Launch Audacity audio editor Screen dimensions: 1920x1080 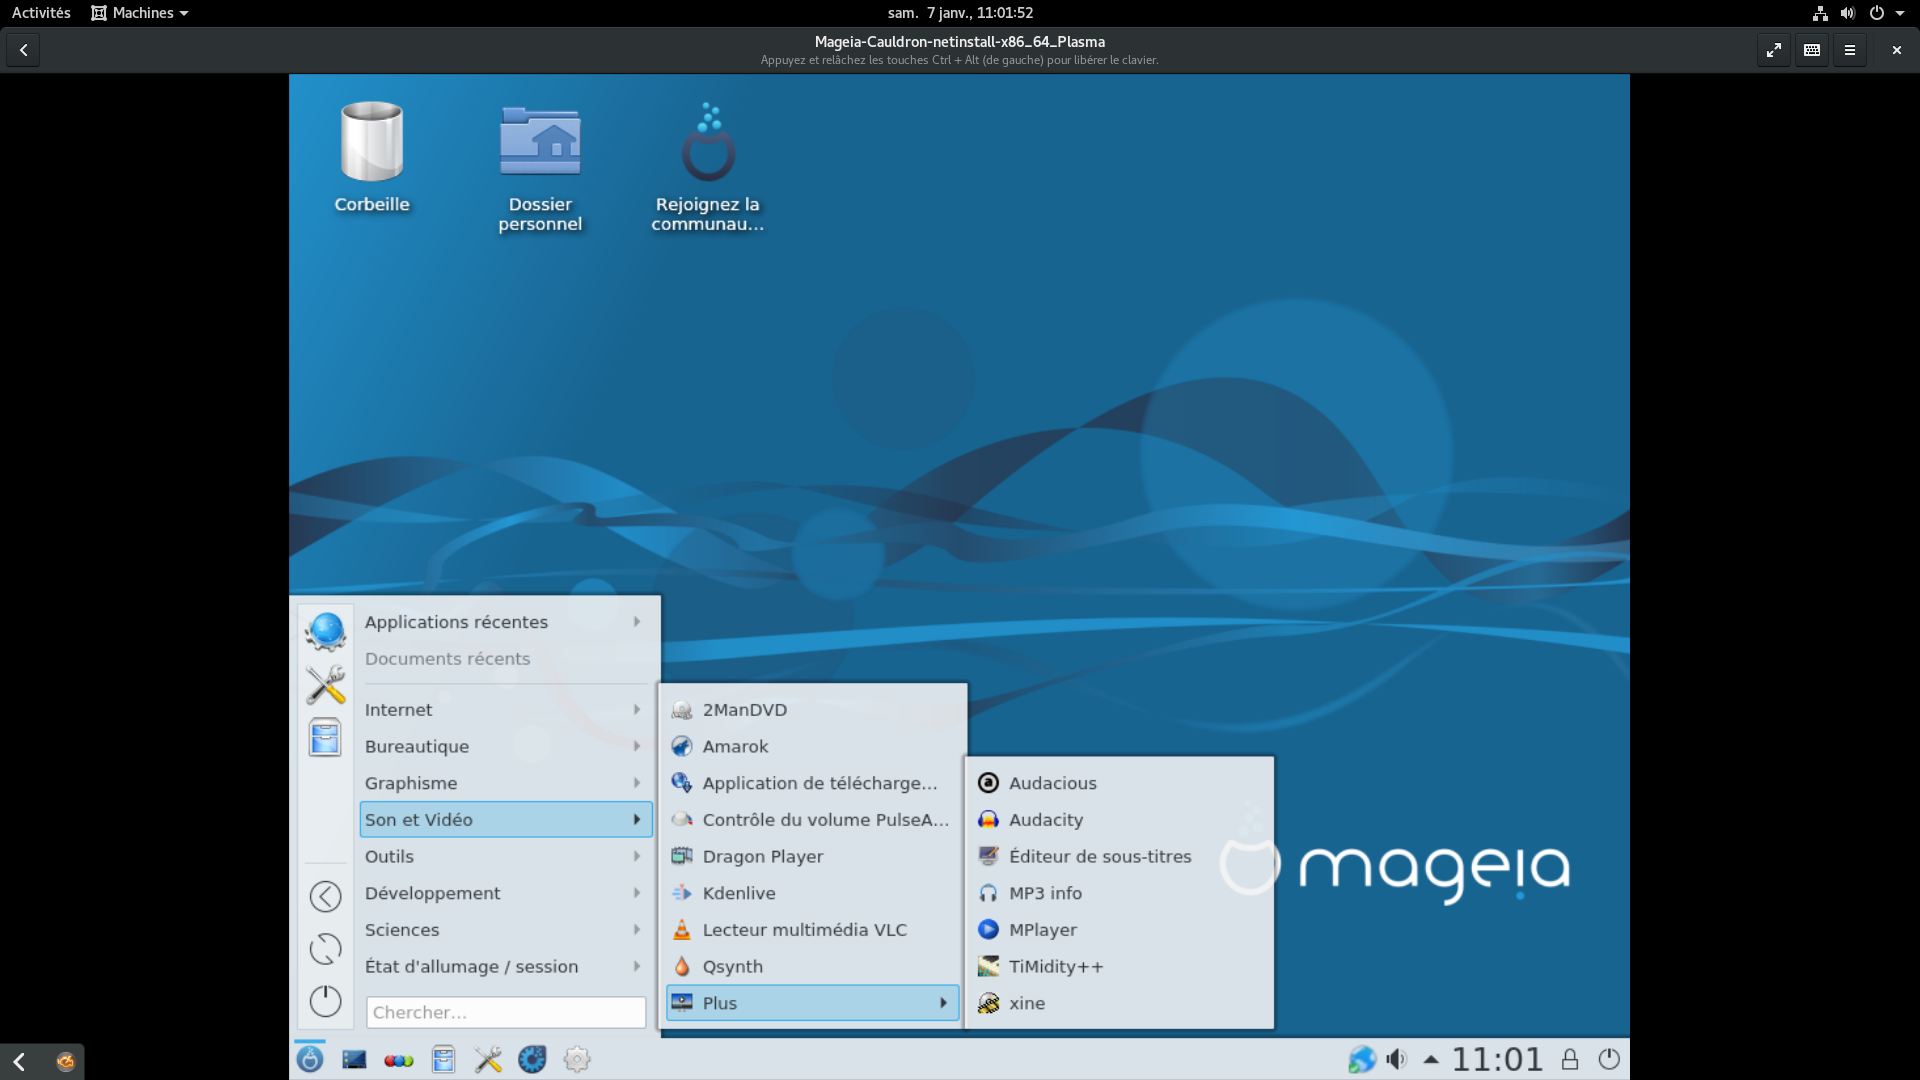pyautogui.click(x=1119, y=820)
